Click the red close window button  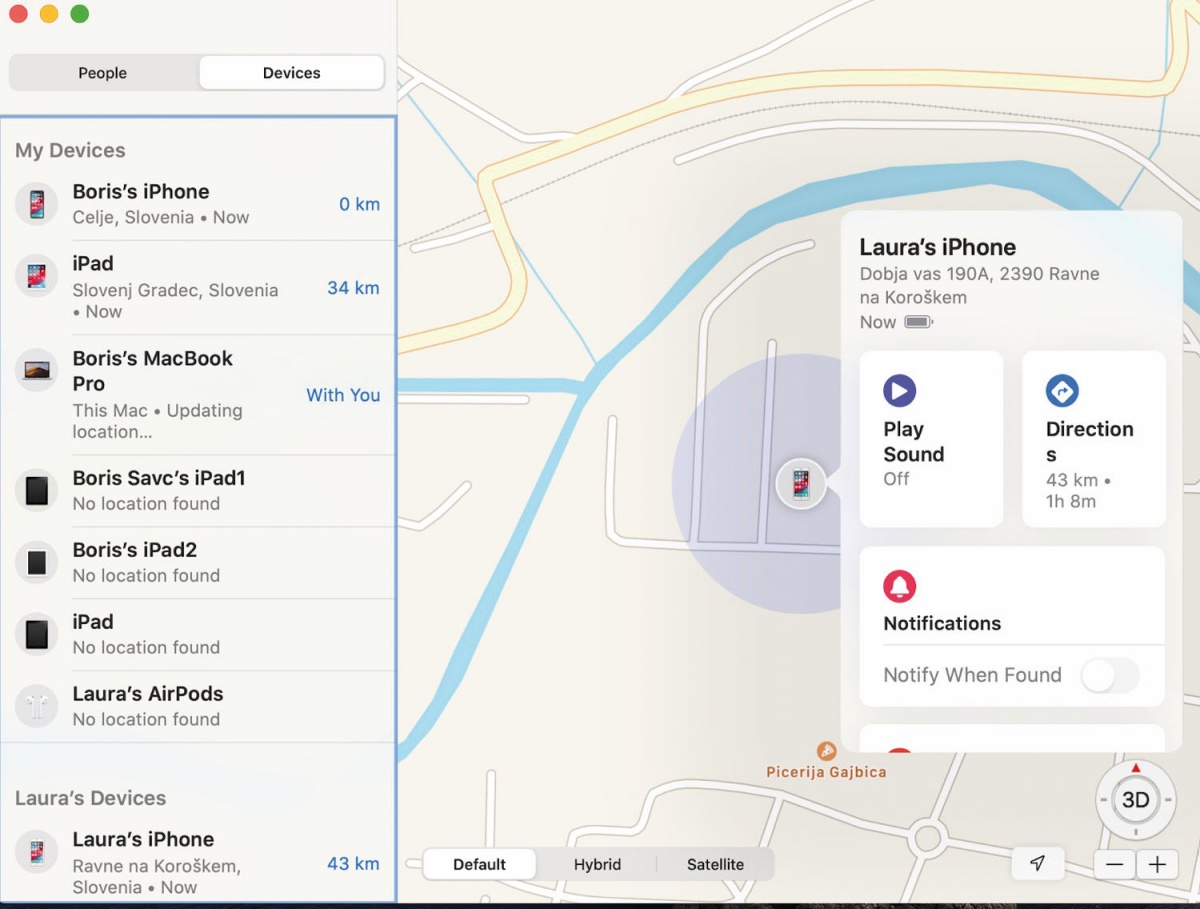pos(18,14)
